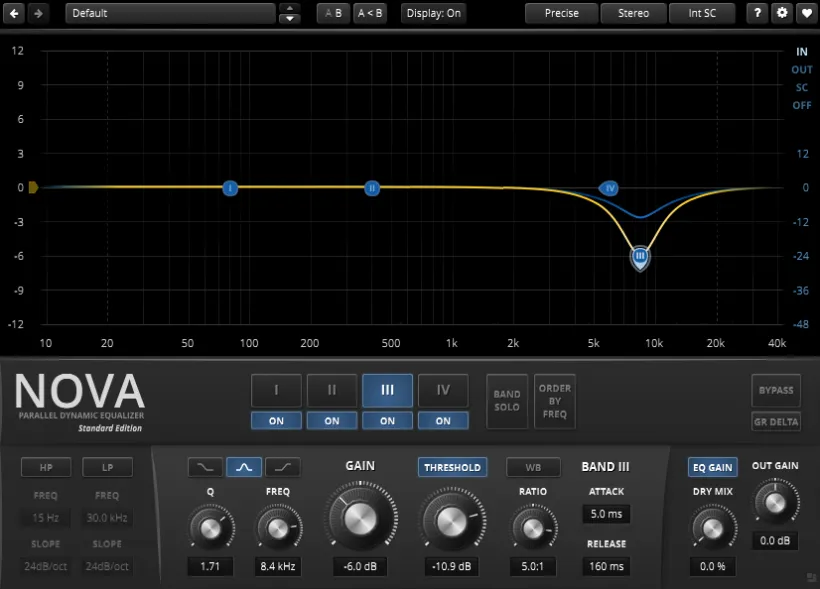Copy A to B with A<B button
The image size is (820, 589).
point(370,13)
